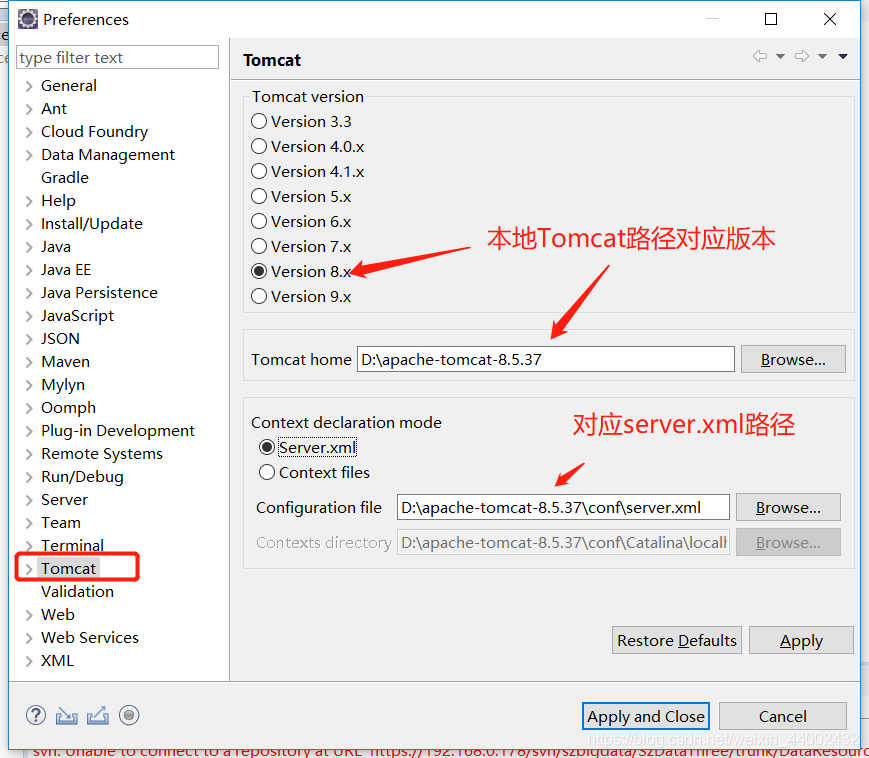Click the export preferences icon
Viewport: 869px width, 758px height.
98,716
